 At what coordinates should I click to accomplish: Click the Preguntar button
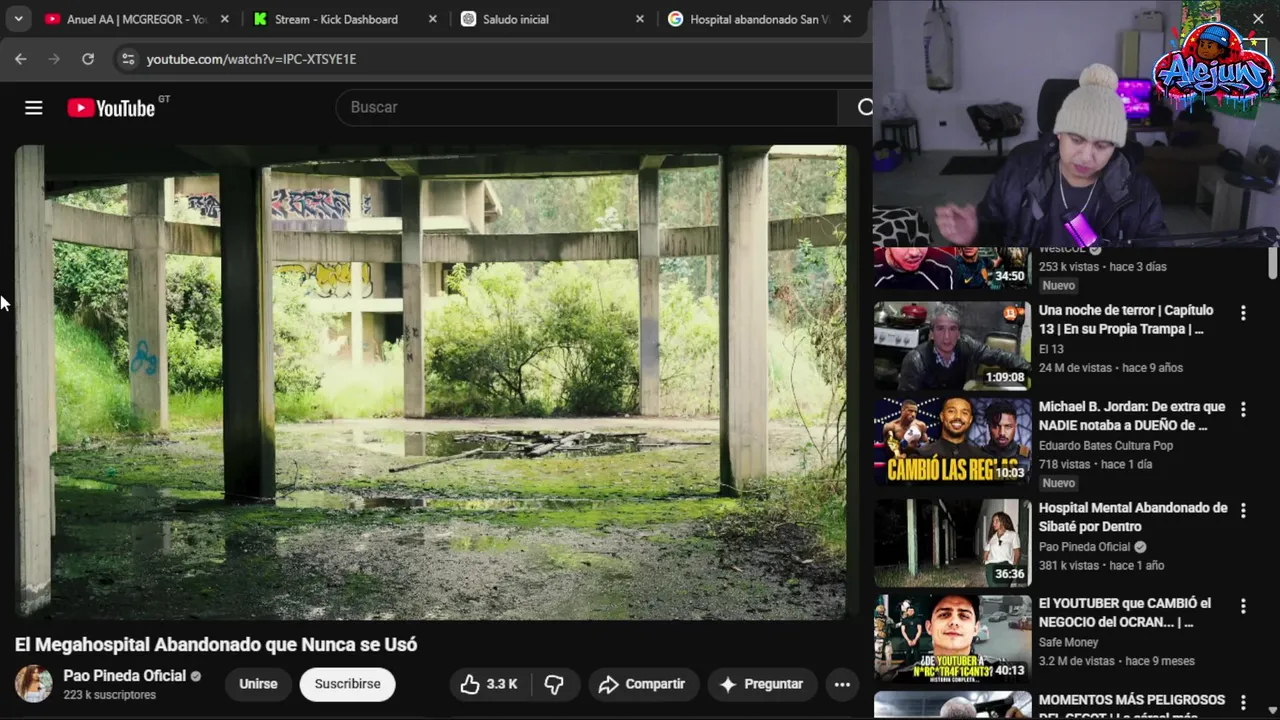pyautogui.click(x=762, y=684)
